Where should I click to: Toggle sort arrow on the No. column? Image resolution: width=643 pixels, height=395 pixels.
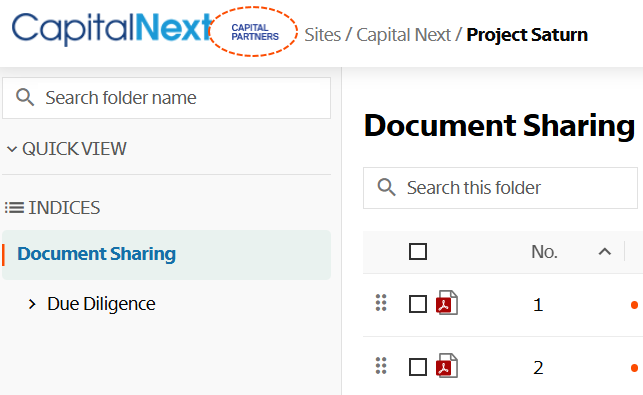(x=605, y=251)
